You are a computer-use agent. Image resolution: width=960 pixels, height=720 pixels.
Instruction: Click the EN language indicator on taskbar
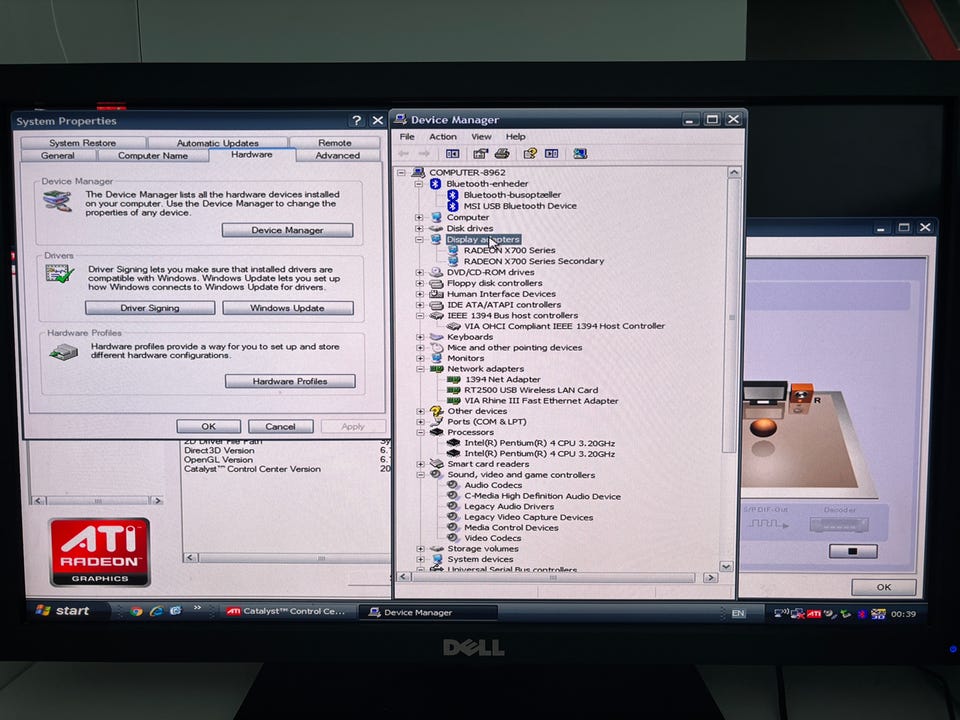tap(738, 613)
